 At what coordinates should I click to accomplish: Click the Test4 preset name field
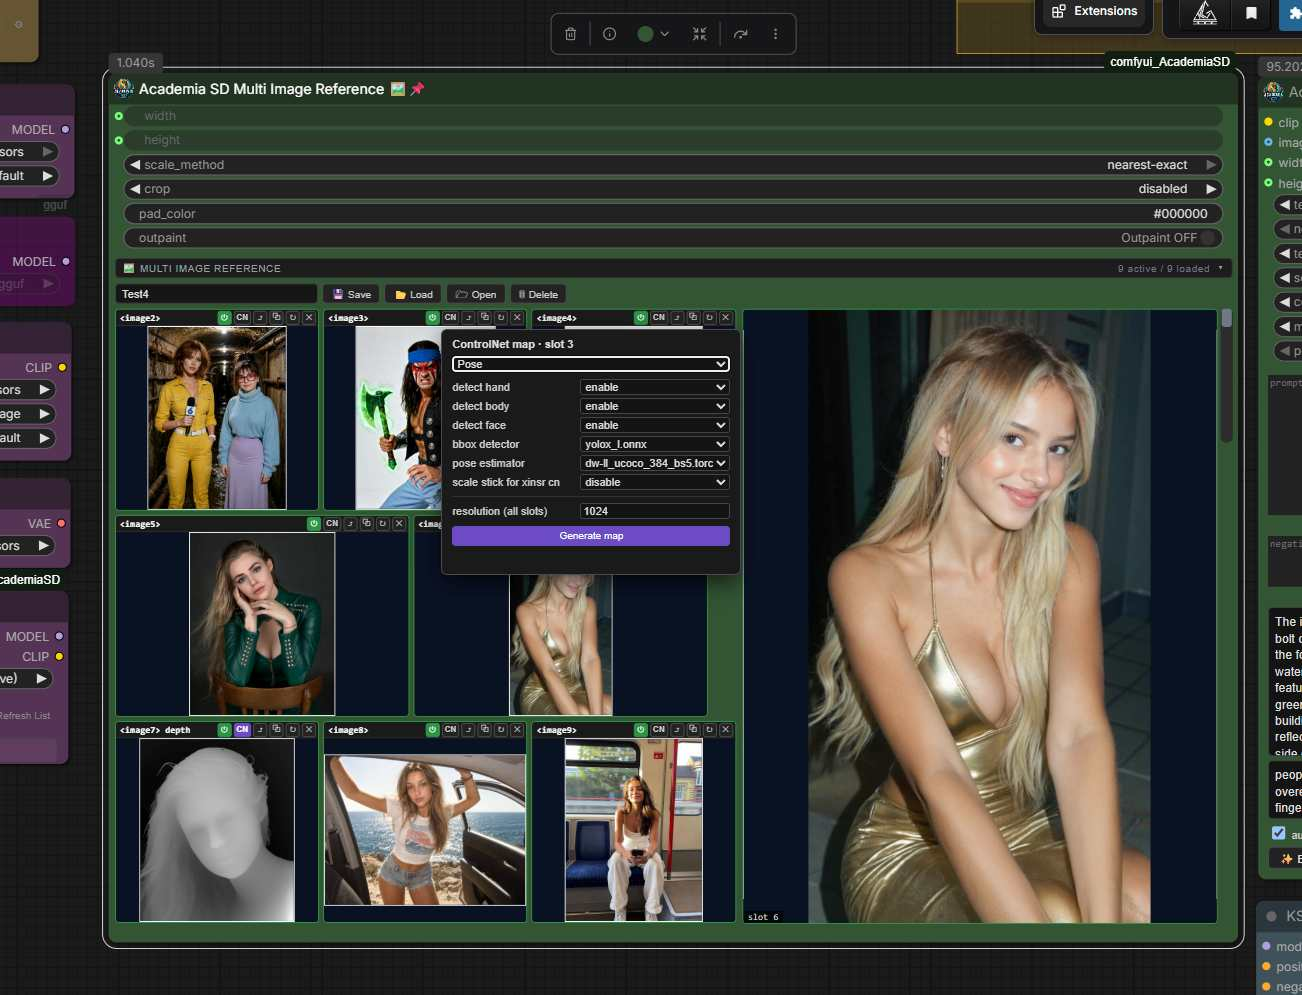(x=217, y=294)
